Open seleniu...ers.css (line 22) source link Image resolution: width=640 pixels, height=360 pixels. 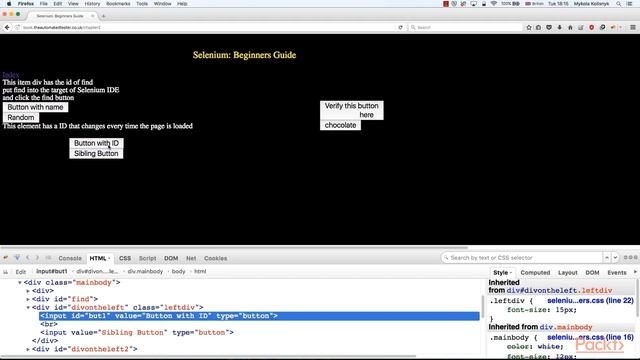(x=590, y=301)
